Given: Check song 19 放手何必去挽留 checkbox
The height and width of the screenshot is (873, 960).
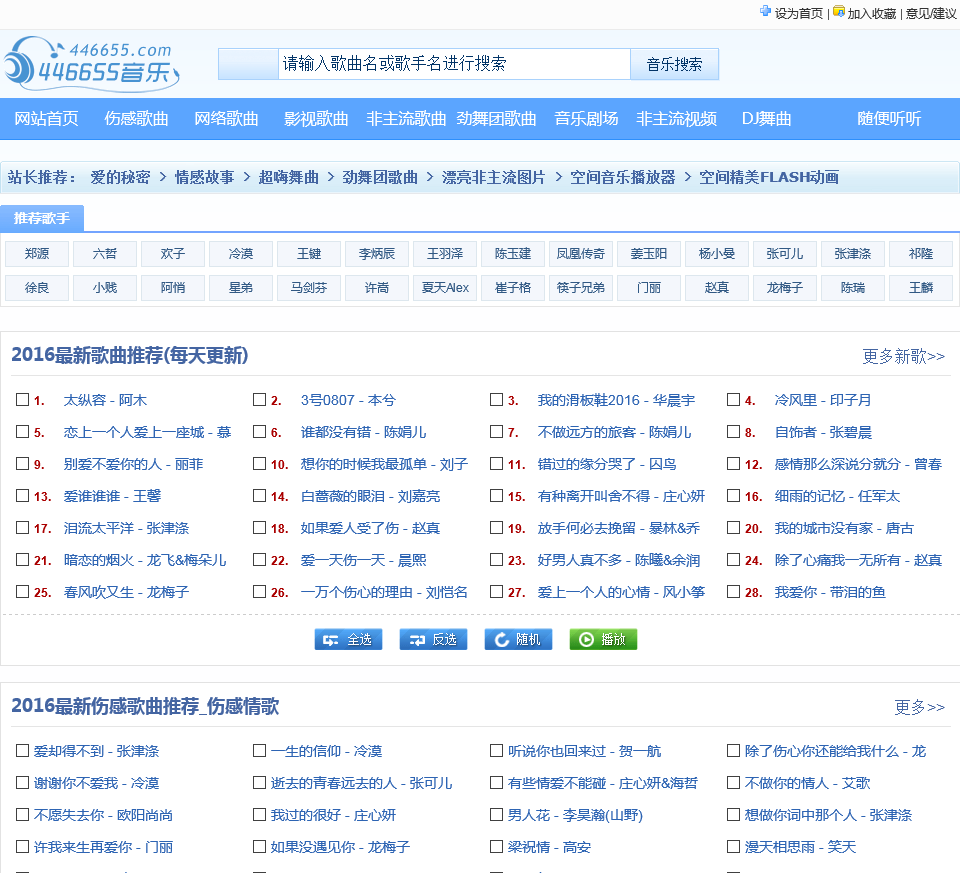Looking at the screenshot, I should click(497, 528).
